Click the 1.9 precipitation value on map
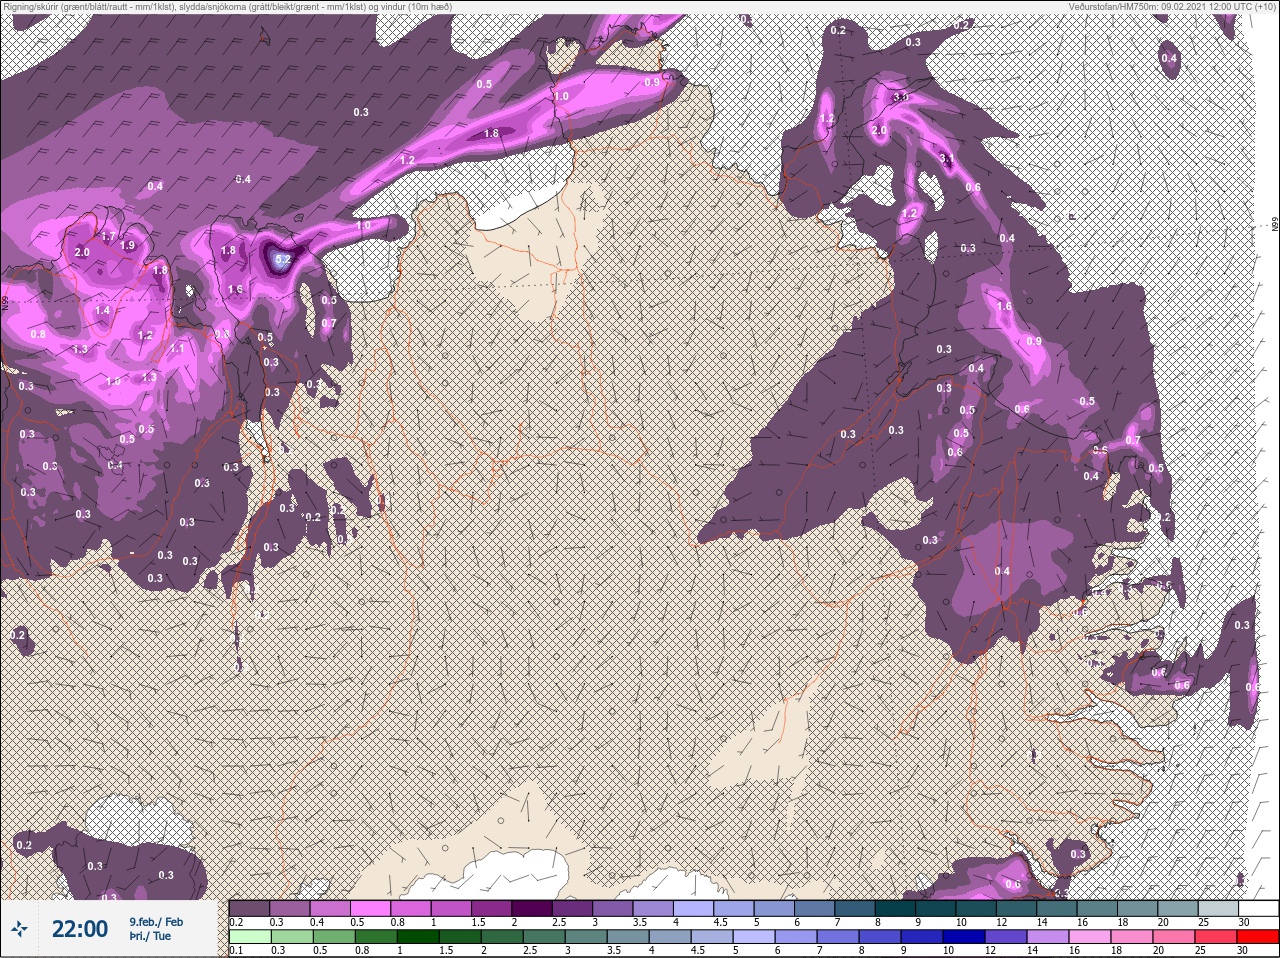Image resolution: width=1280 pixels, height=958 pixels. [127, 246]
